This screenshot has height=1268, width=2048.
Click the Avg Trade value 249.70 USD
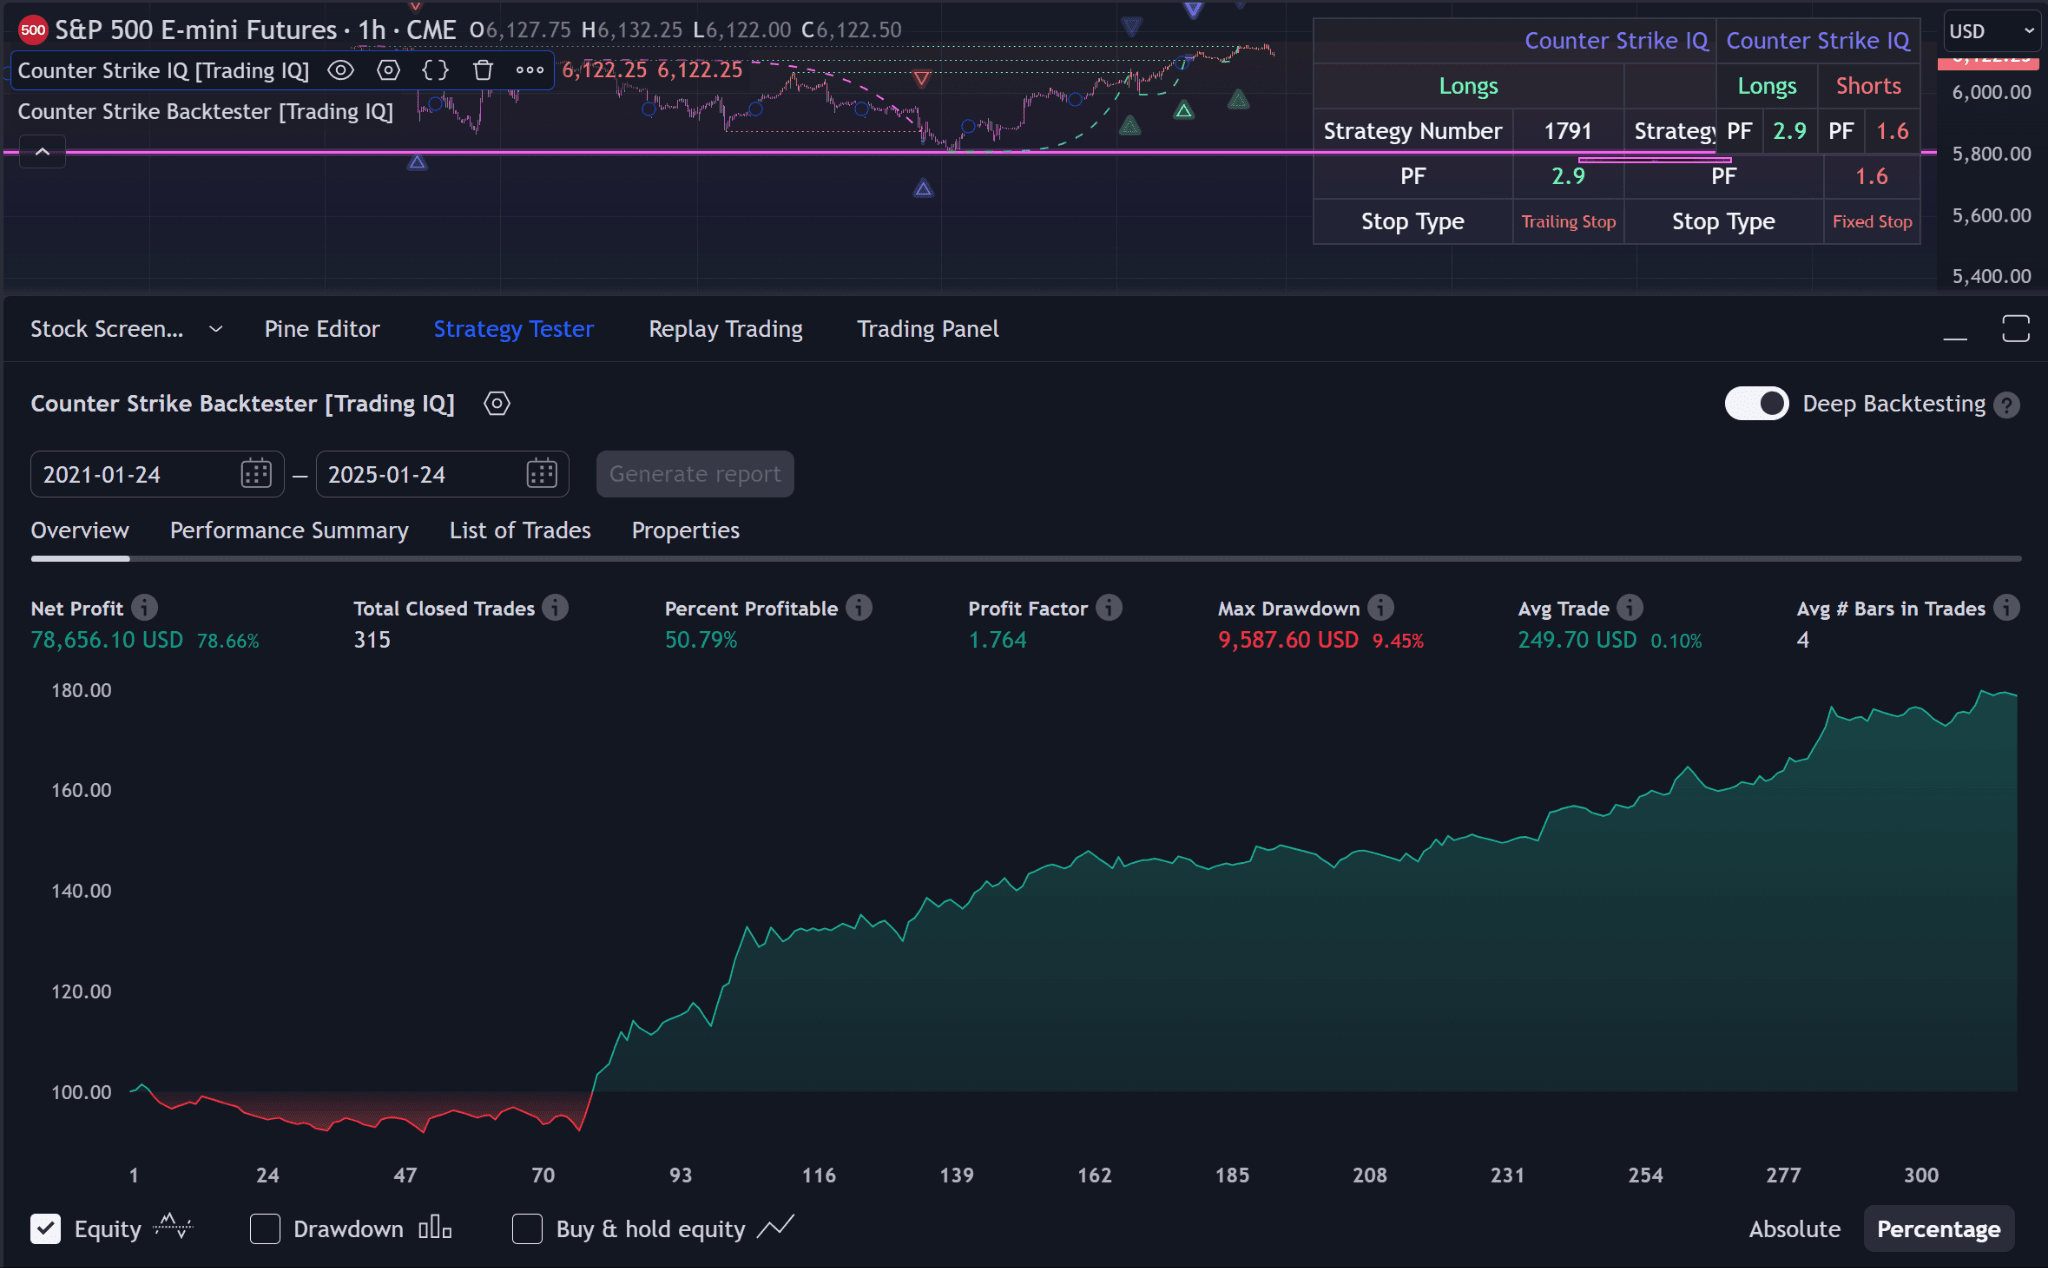tap(1577, 640)
